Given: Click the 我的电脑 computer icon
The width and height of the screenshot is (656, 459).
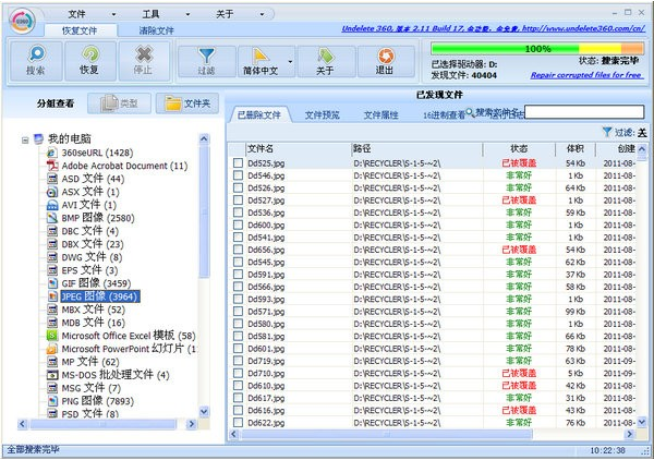Looking at the screenshot, I should pos(39,138).
